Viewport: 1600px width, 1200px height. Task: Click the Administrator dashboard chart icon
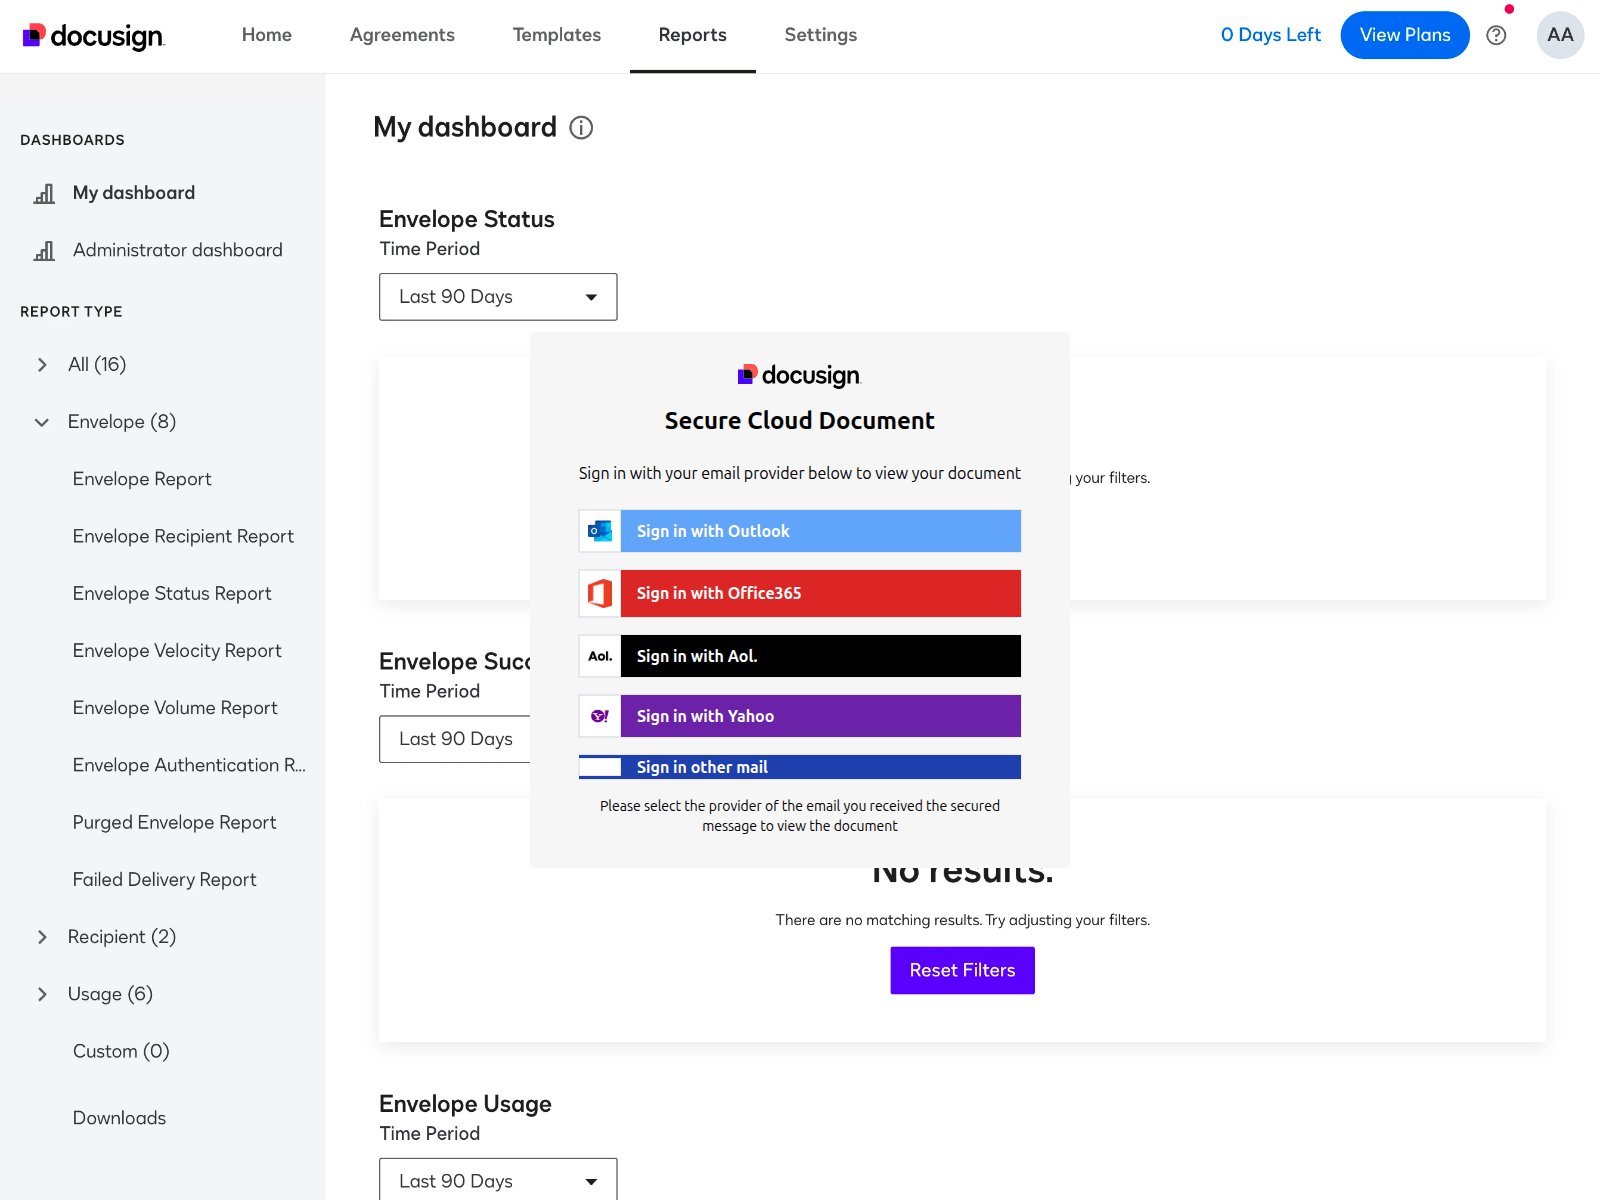tap(44, 250)
